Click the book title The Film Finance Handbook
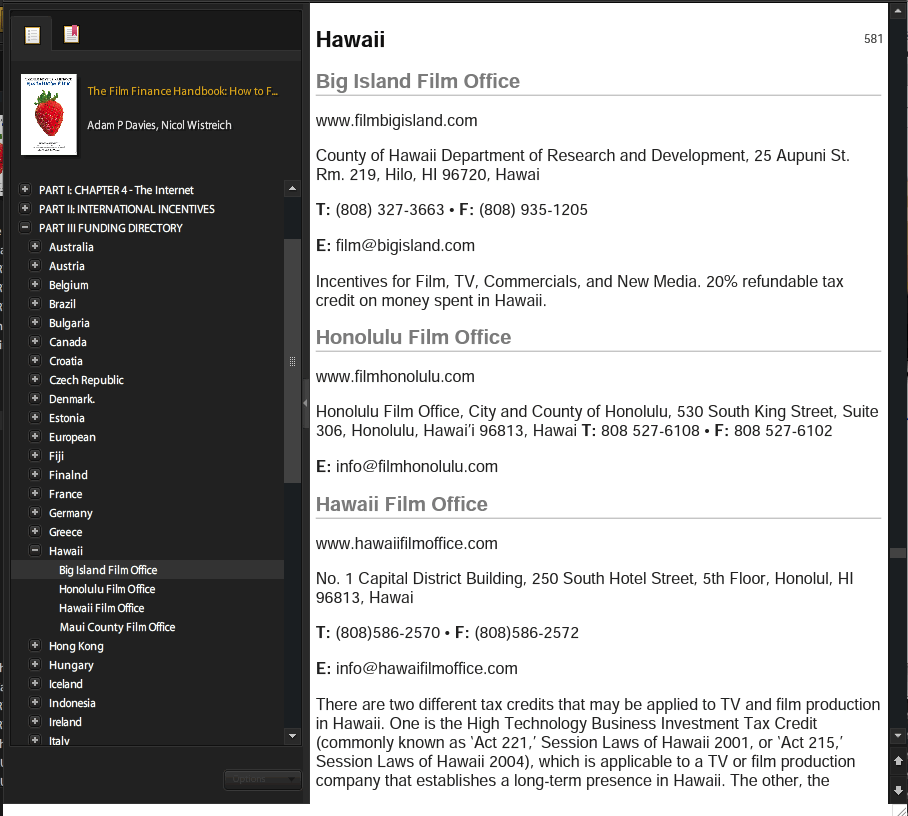Screen dimensions: 908x816 (182, 91)
